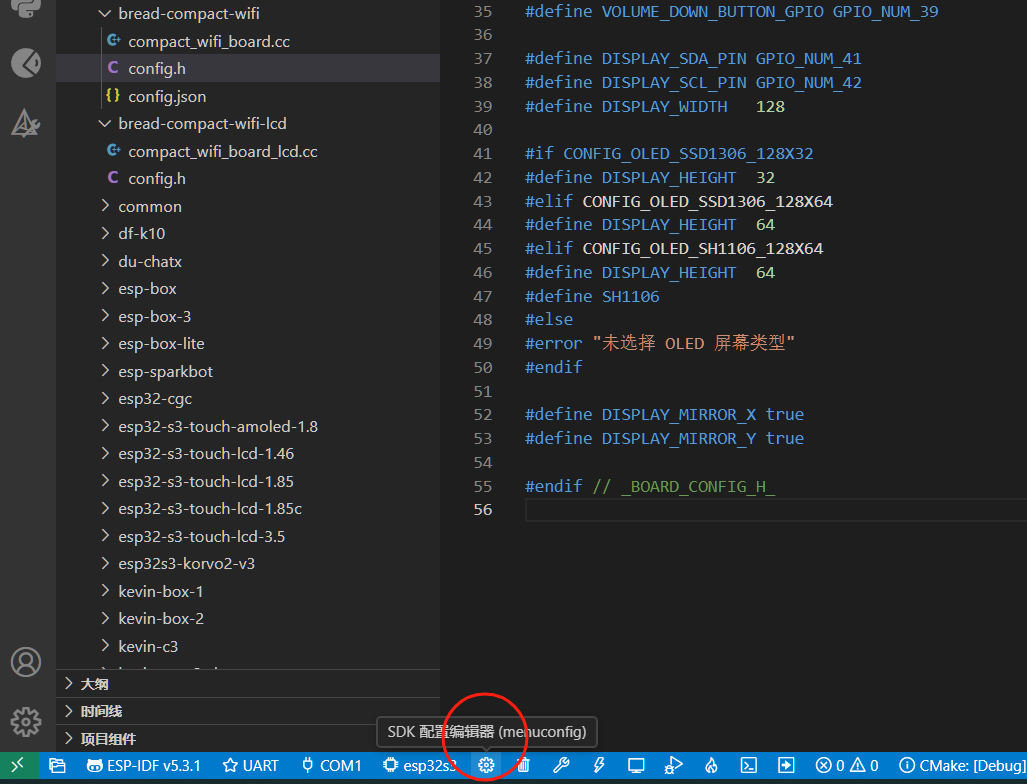The height and width of the screenshot is (784, 1027).
Task: Open SDK configuration editor gear icon
Action: (x=486, y=765)
